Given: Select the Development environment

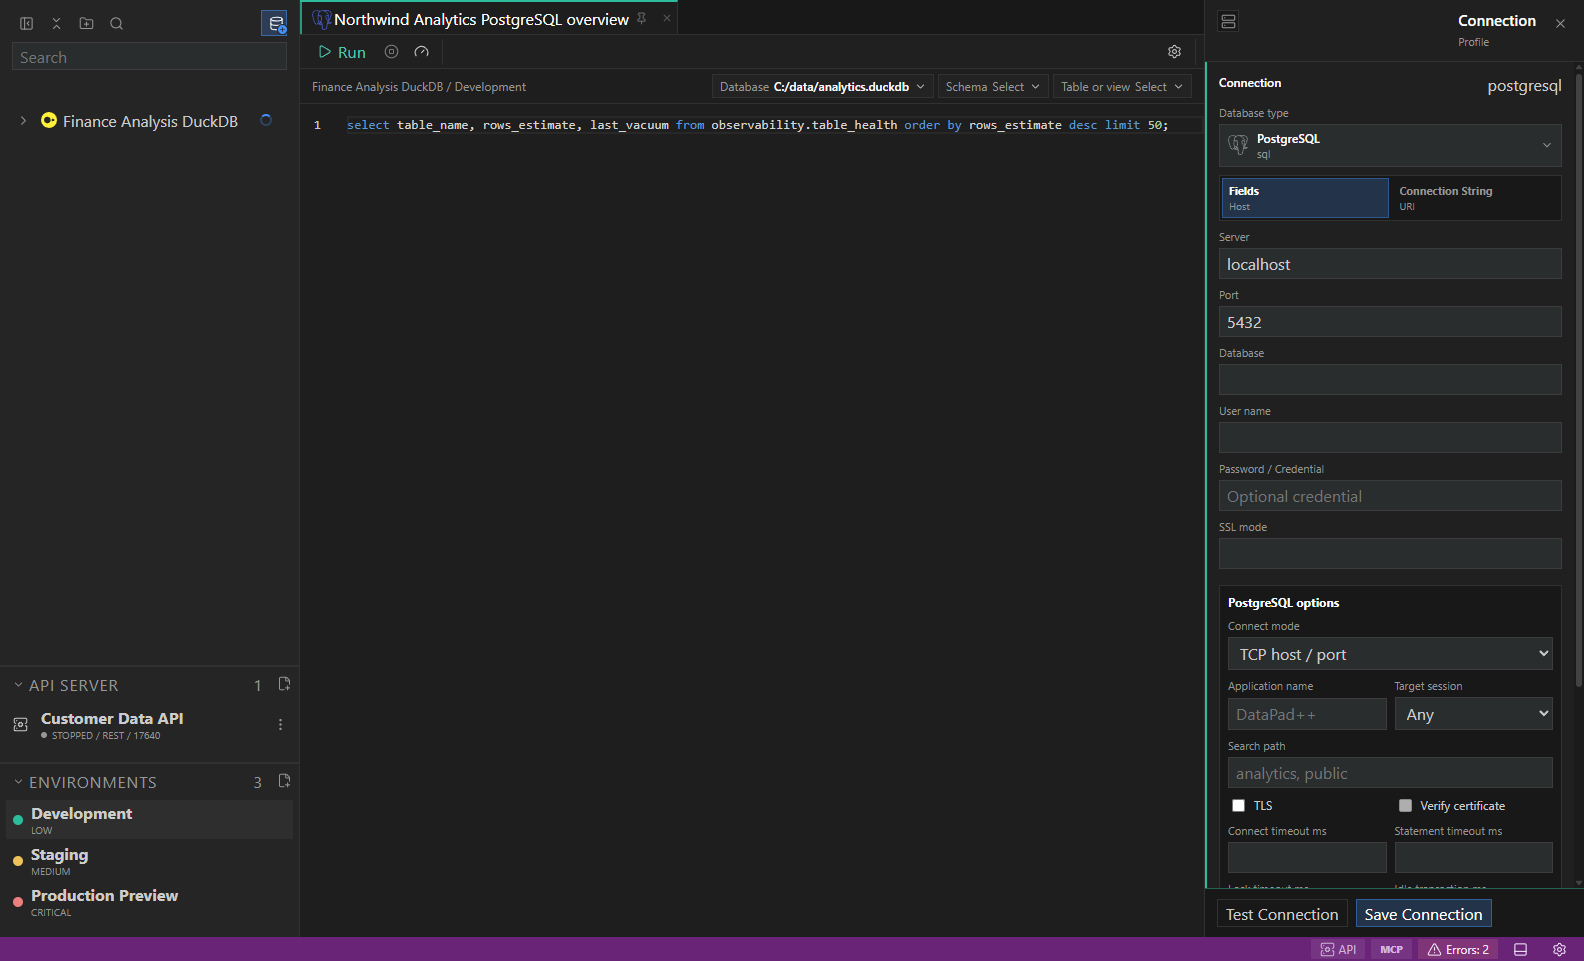Looking at the screenshot, I should [x=150, y=820].
